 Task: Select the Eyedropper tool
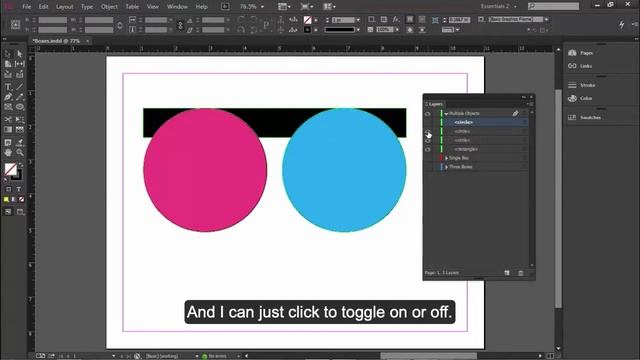(x=20, y=142)
